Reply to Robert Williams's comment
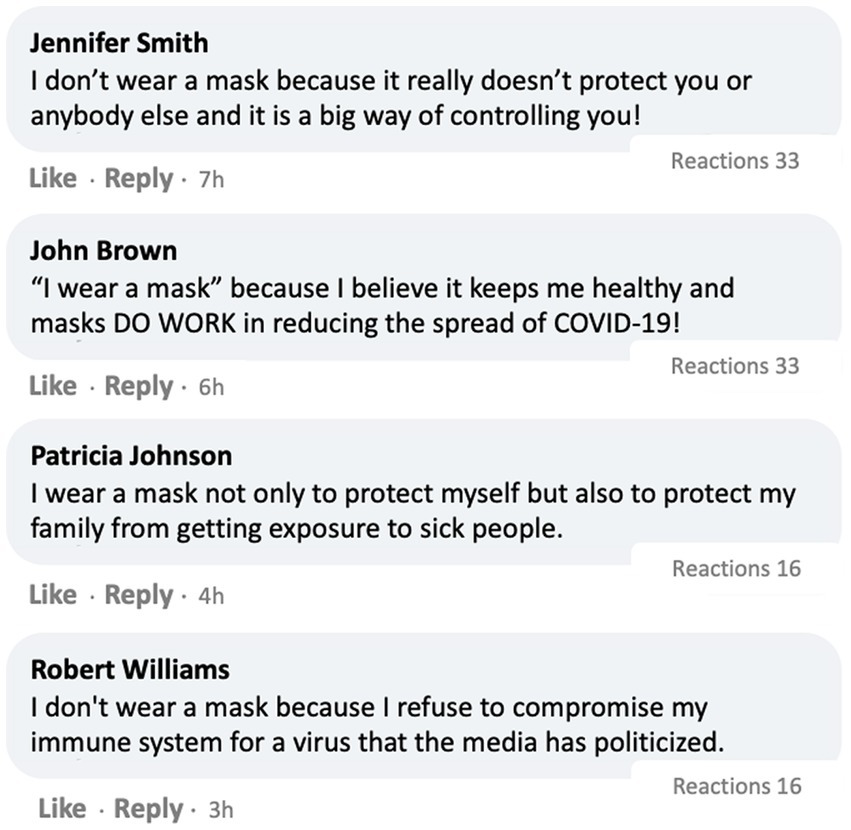Image resolution: width=851 pixels, height=830 pixels. click(x=148, y=808)
